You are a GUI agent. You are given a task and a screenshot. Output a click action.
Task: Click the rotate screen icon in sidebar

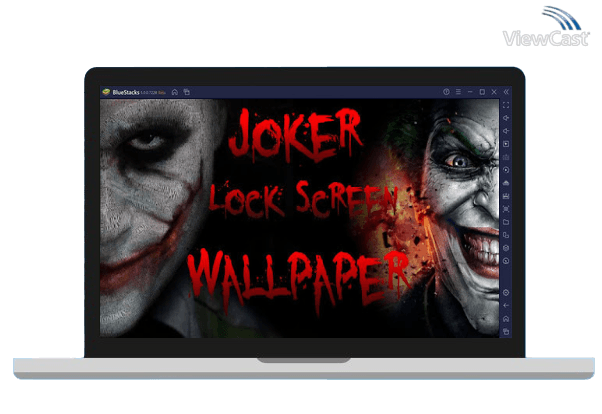pos(506,261)
